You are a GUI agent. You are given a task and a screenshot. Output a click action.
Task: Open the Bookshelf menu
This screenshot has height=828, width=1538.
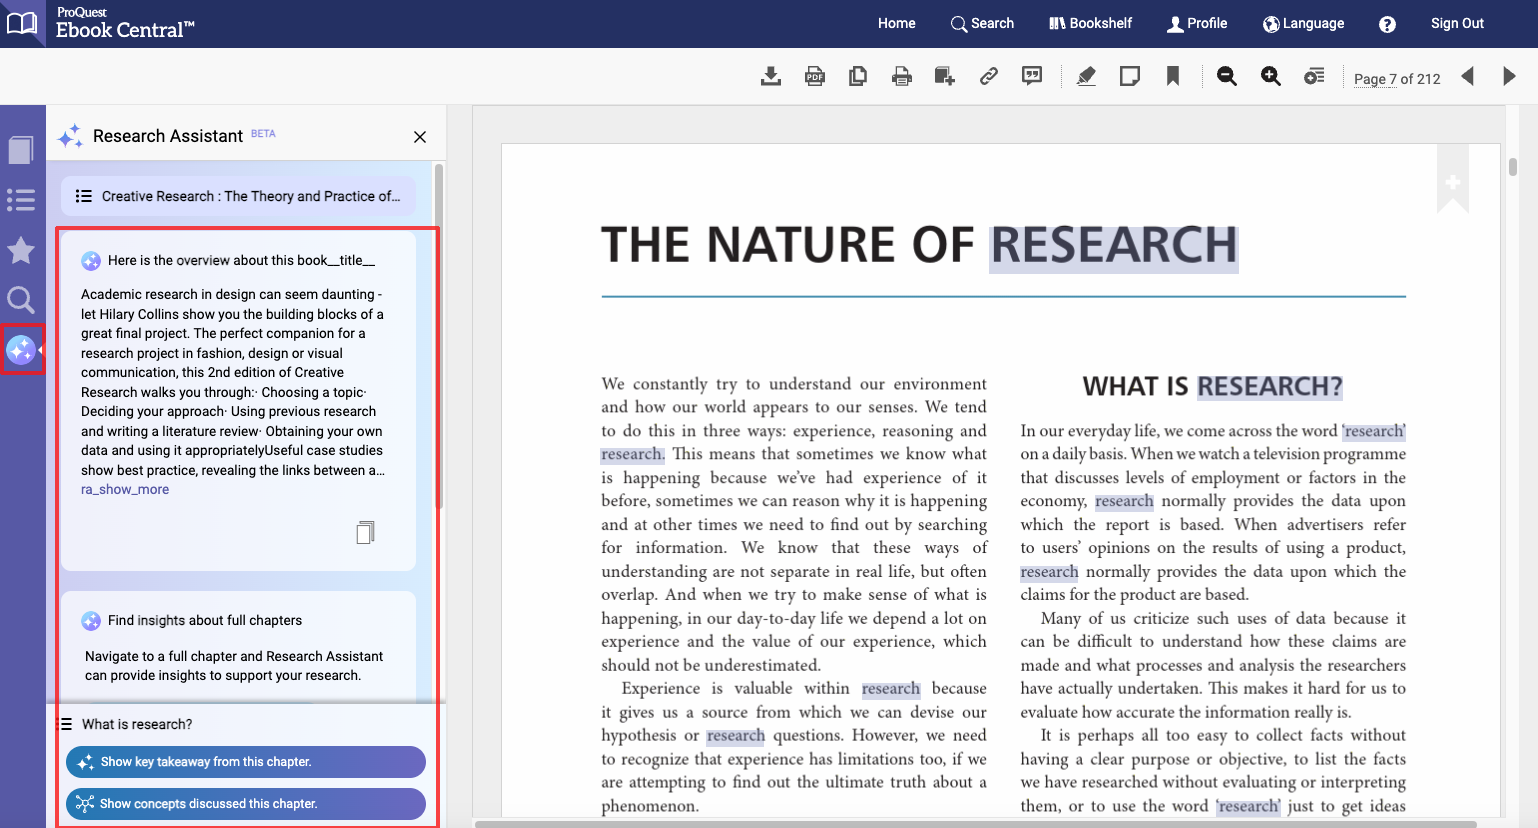point(1090,24)
